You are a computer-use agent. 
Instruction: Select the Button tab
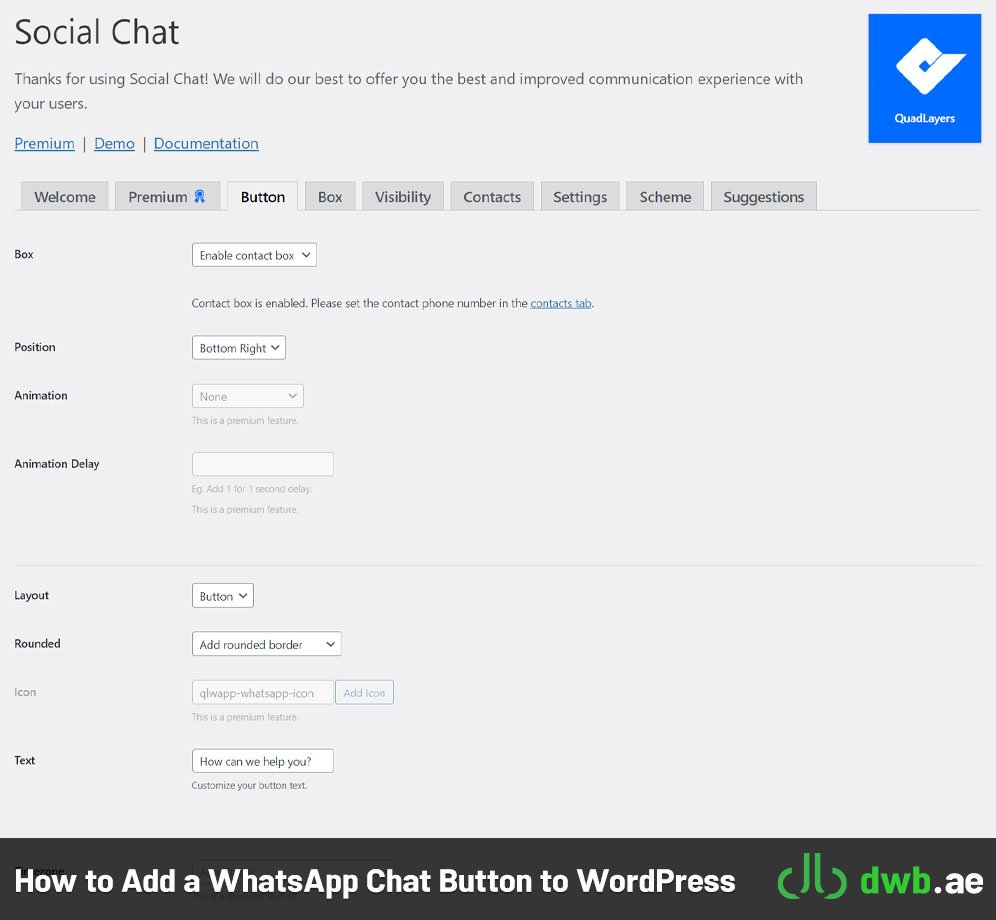click(262, 196)
